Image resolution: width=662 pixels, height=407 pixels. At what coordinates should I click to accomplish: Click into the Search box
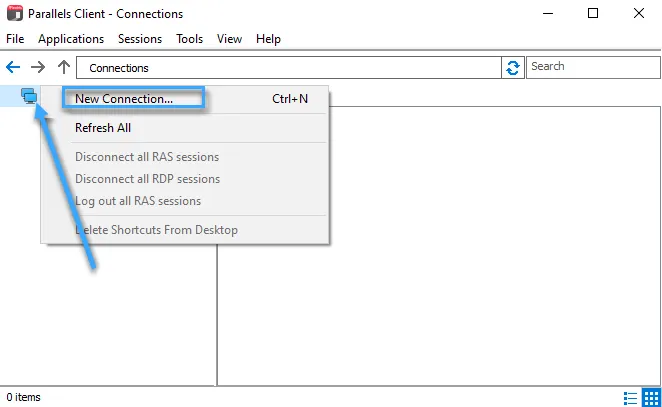pos(593,68)
